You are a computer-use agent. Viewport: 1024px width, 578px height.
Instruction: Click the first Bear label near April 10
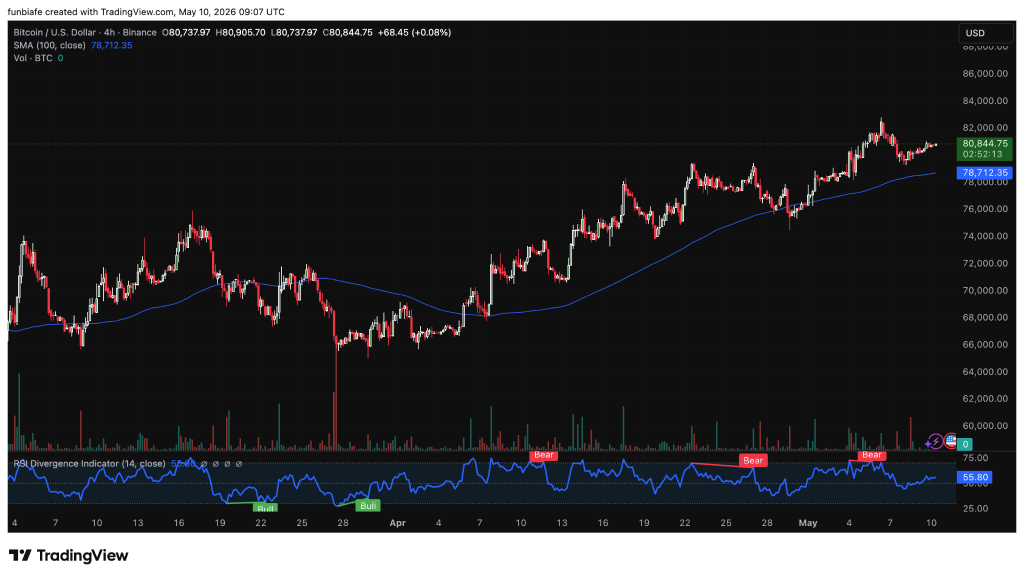(543, 455)
